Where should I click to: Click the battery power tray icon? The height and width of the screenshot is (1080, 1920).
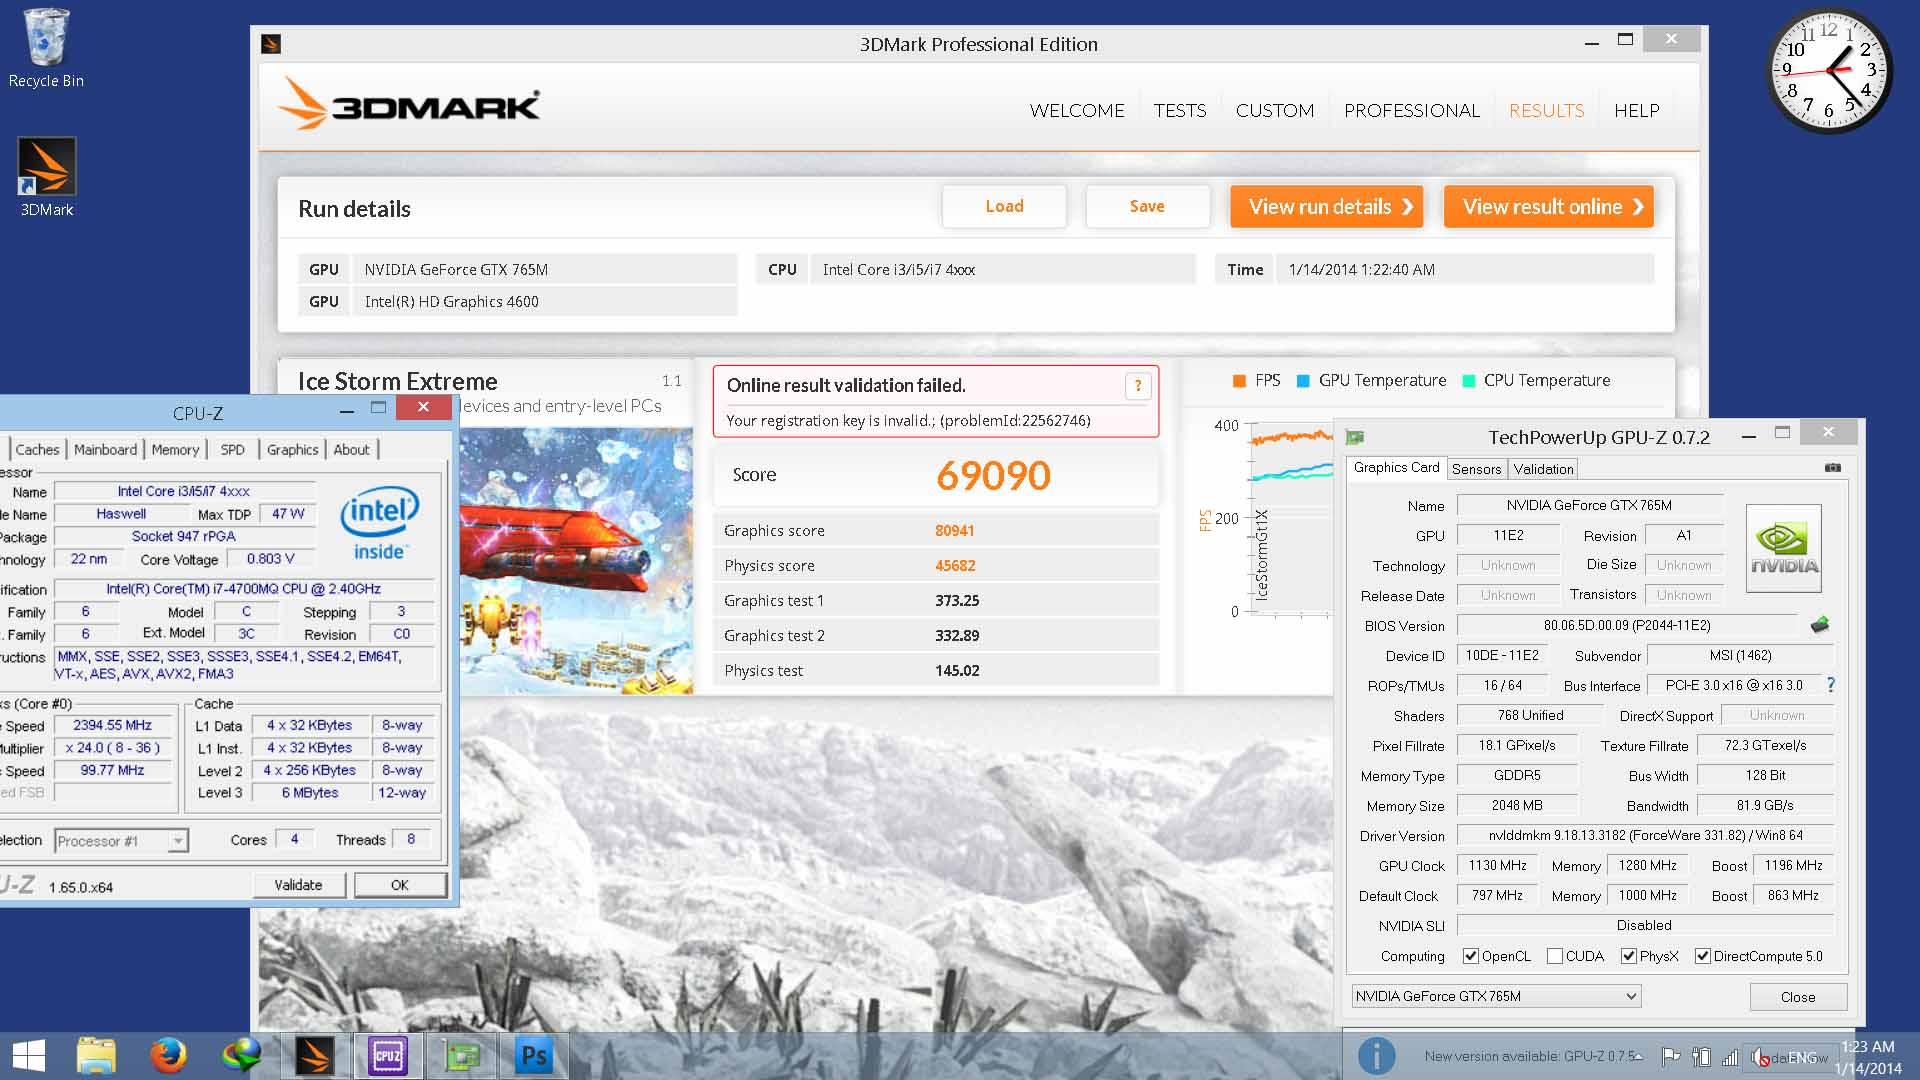coord(1700,1057)
